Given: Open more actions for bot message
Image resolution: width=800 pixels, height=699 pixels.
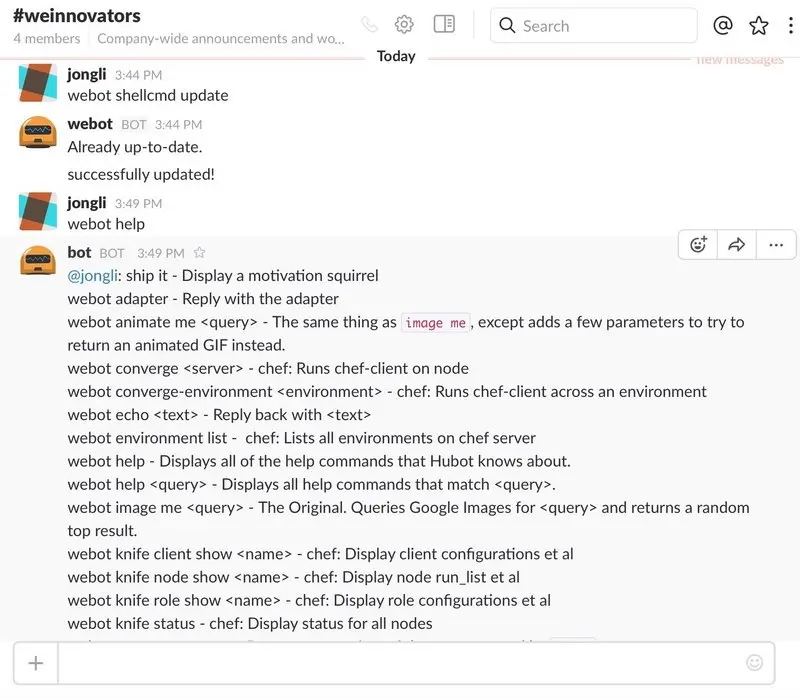Looking at the screenshot, I should (x=776, y=245).
